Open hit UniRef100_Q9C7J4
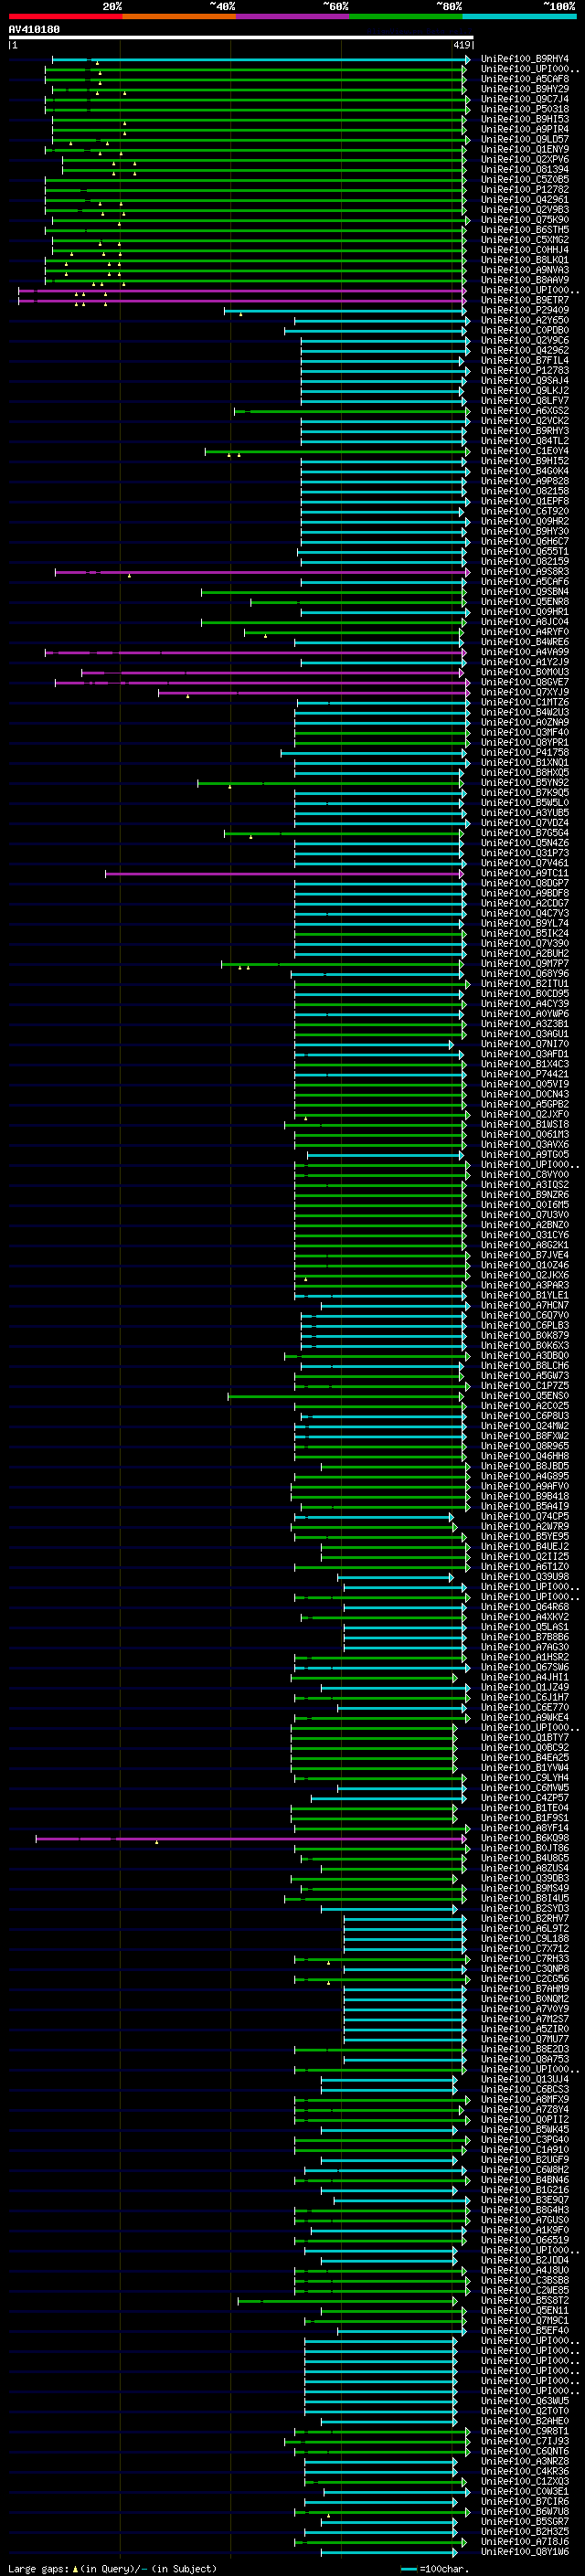 525,99
